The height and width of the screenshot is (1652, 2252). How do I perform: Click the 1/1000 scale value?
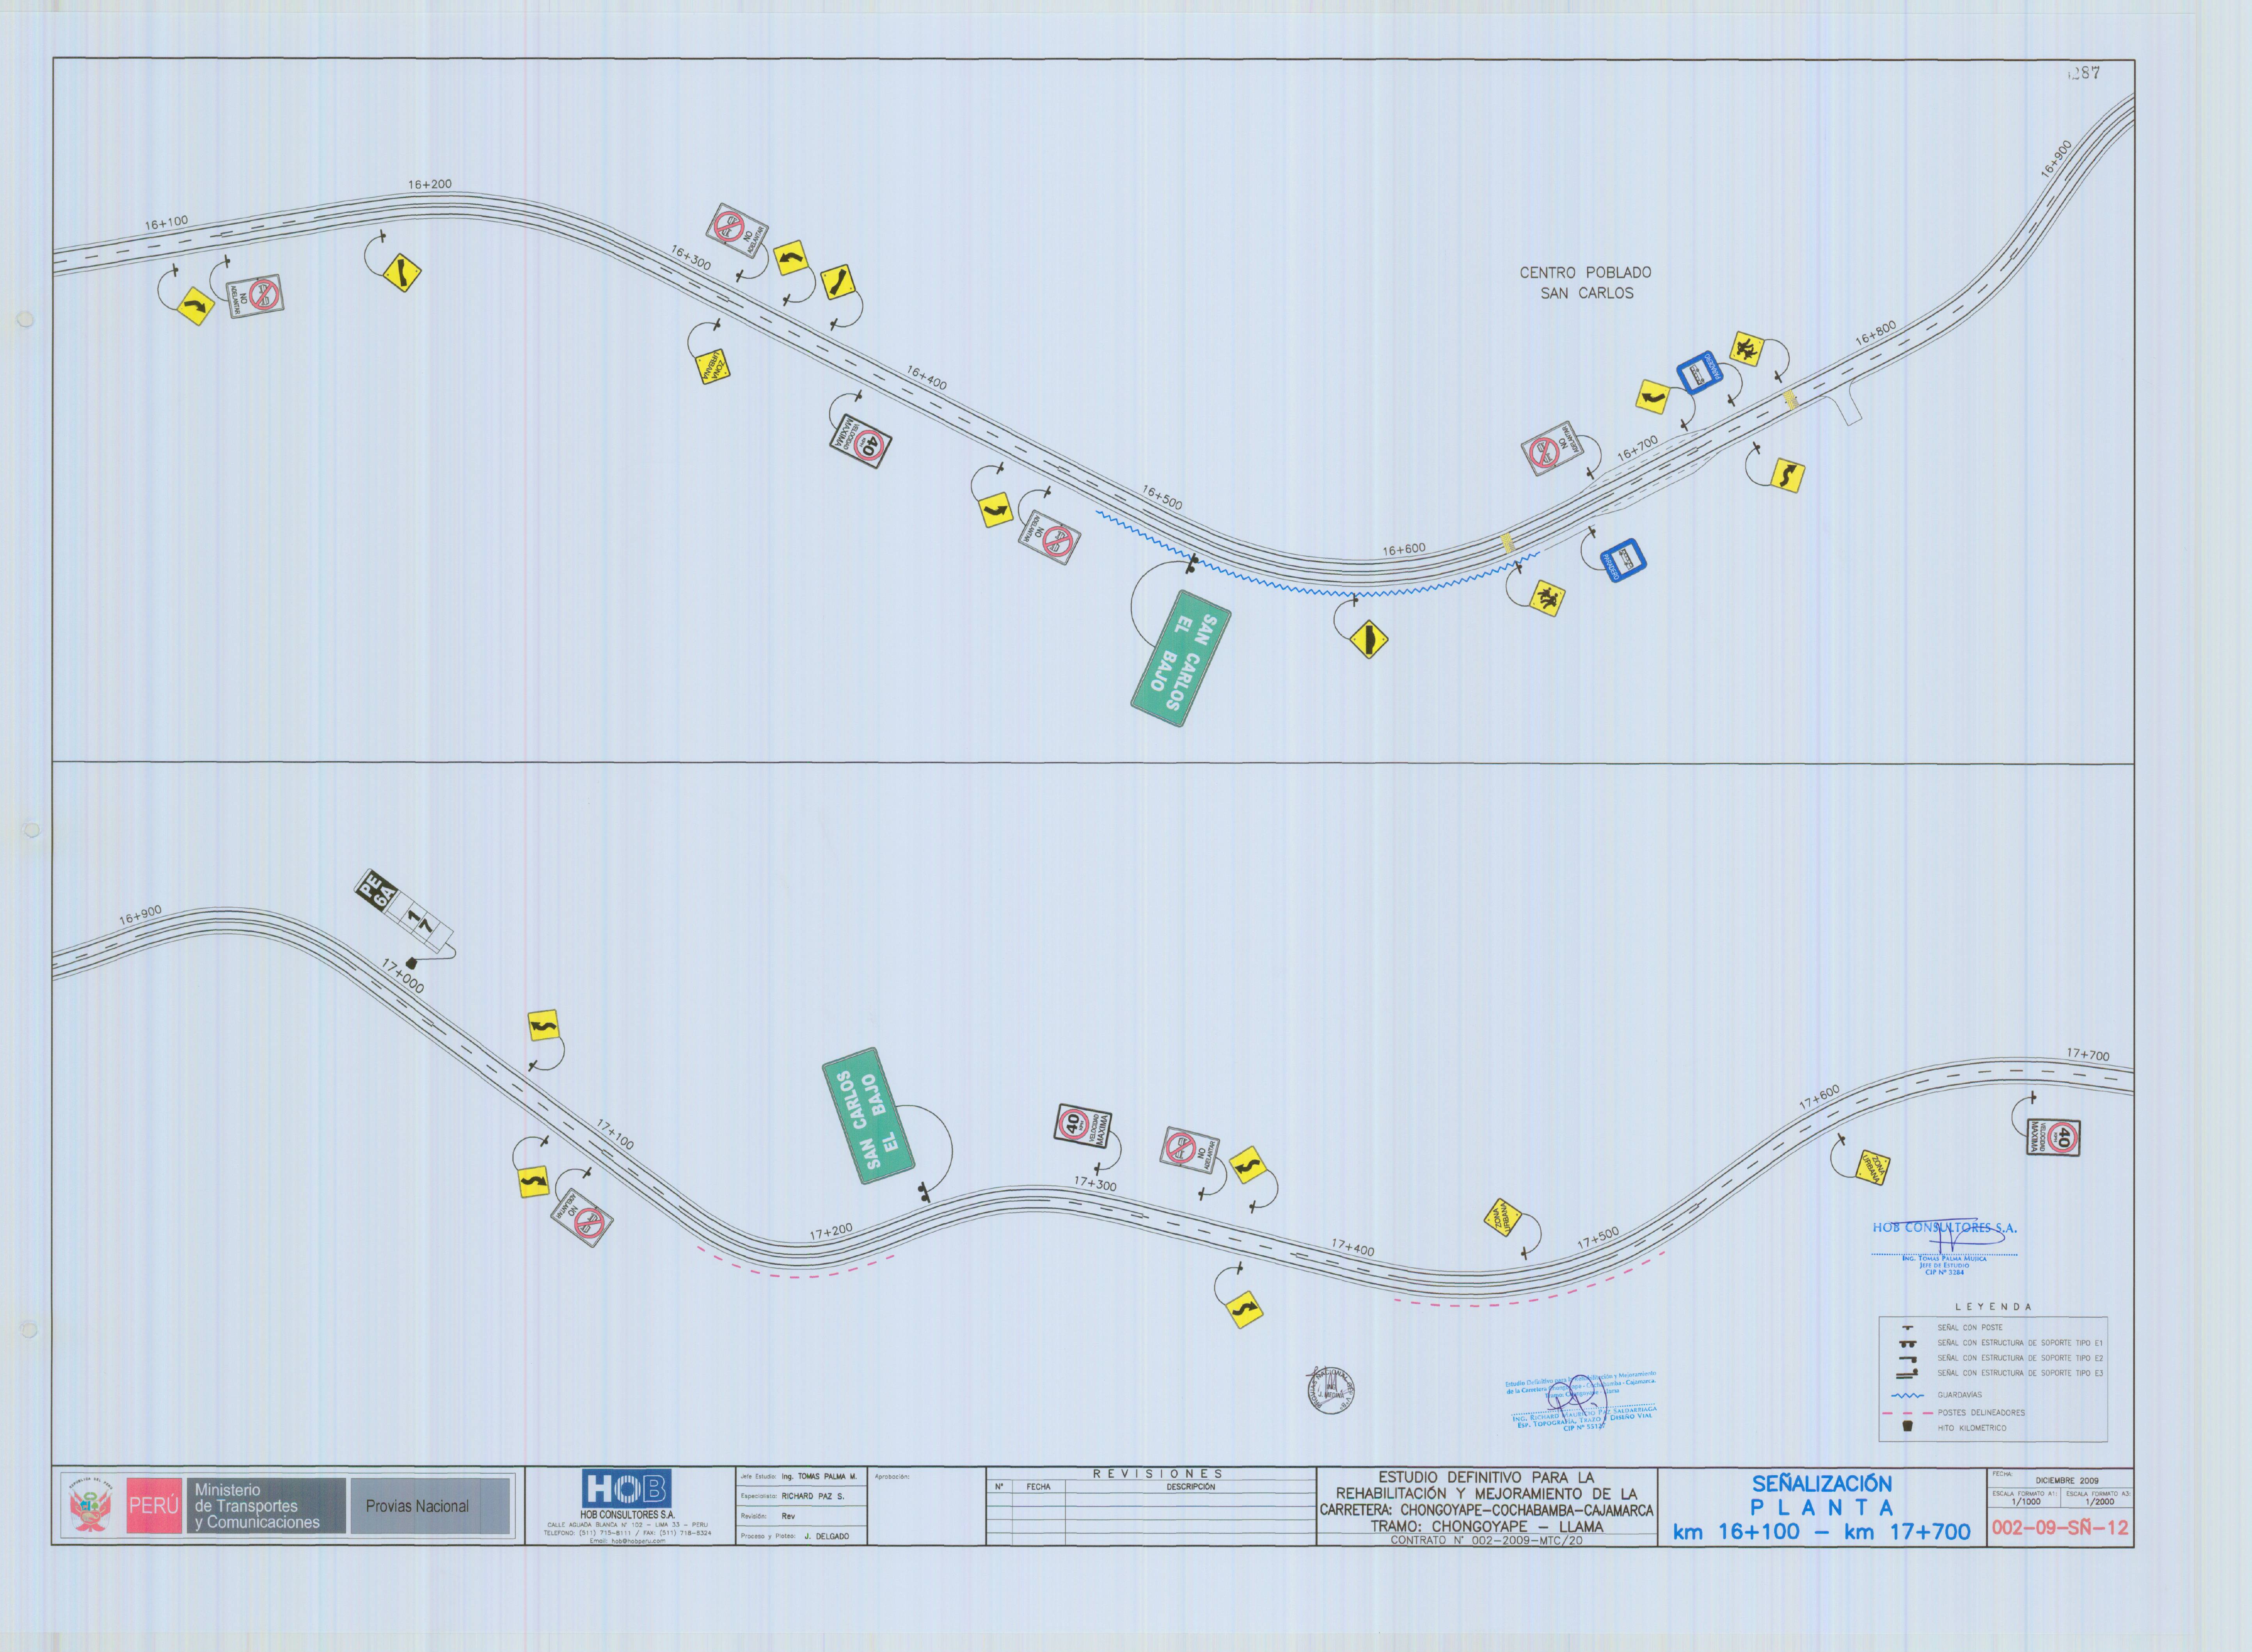2026,1502
